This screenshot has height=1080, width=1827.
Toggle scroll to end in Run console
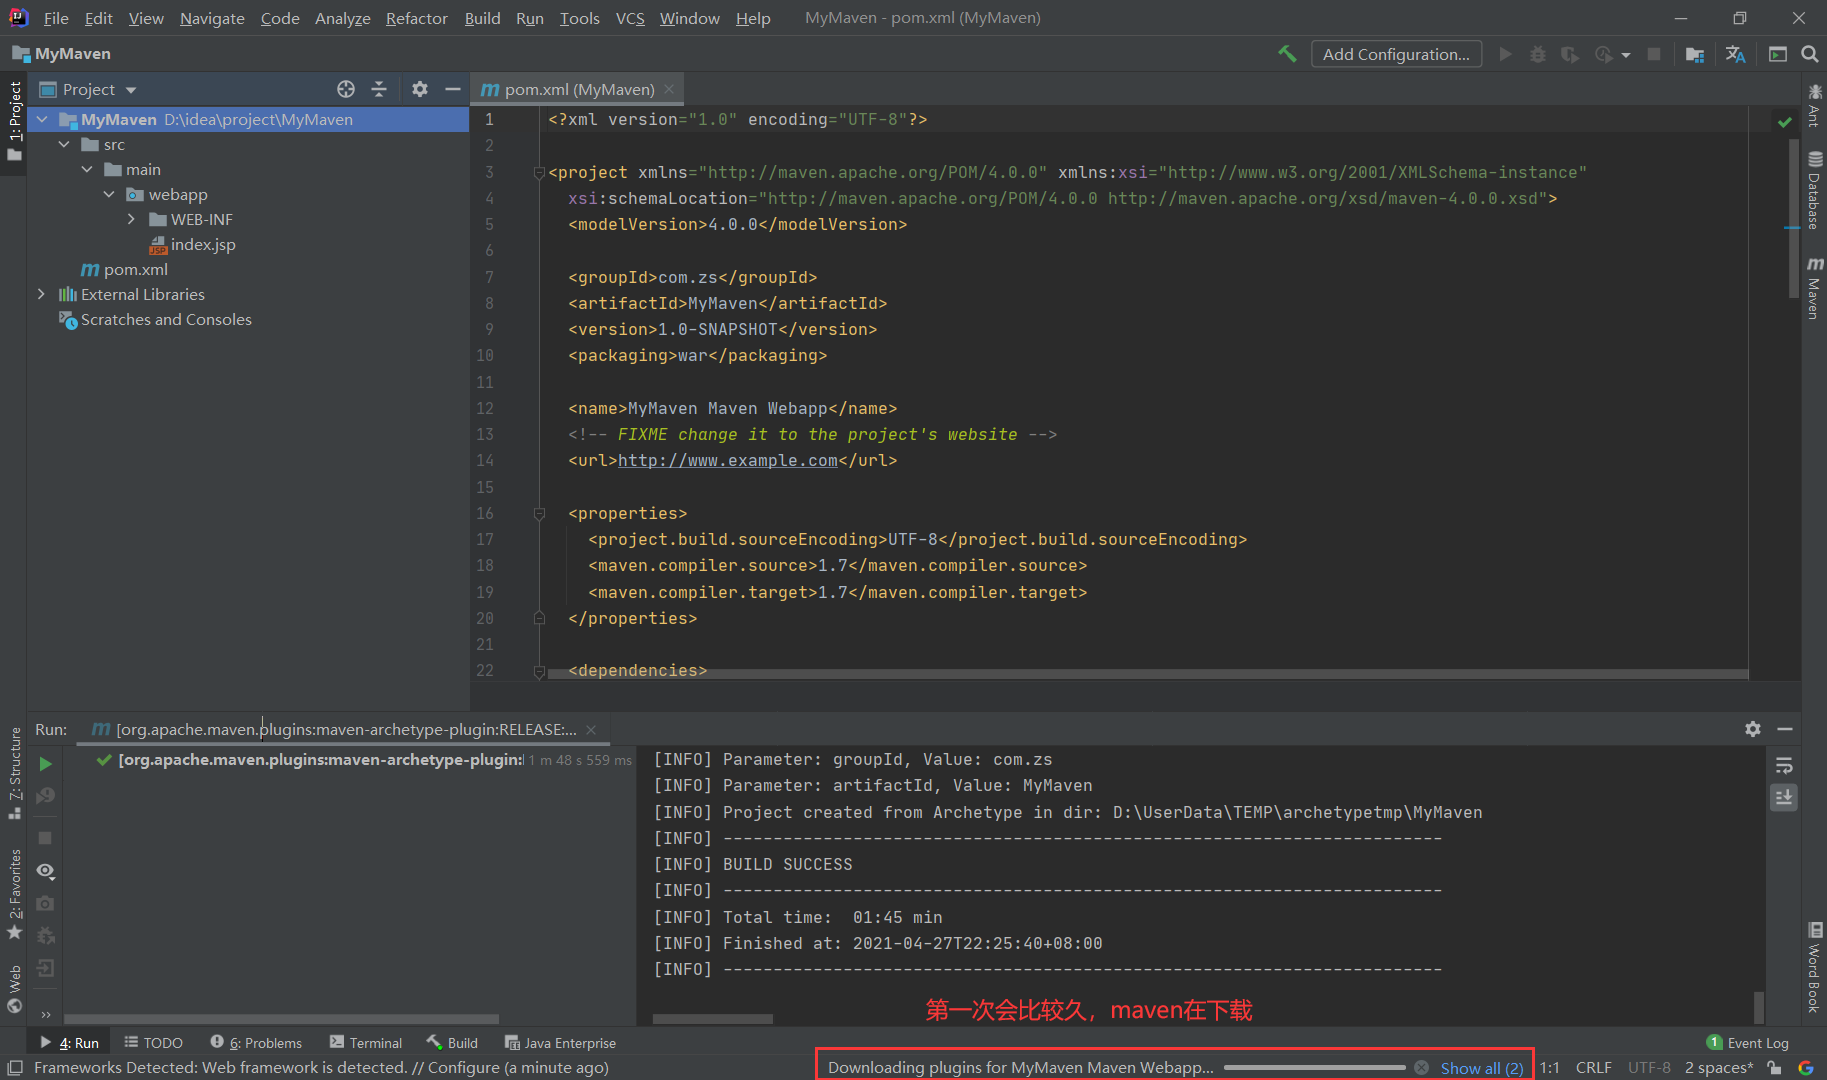pyautogui.click(x=1784, y=797)
